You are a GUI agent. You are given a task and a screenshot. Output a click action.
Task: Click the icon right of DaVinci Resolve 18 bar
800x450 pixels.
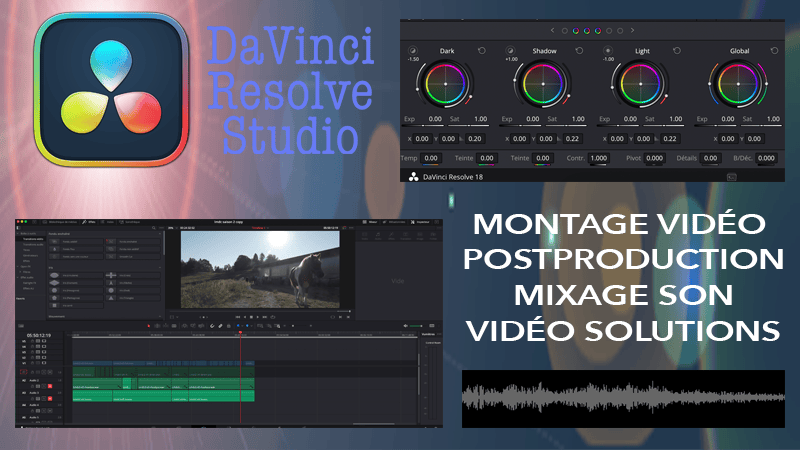pyautogui.click(x=731, y=177)
